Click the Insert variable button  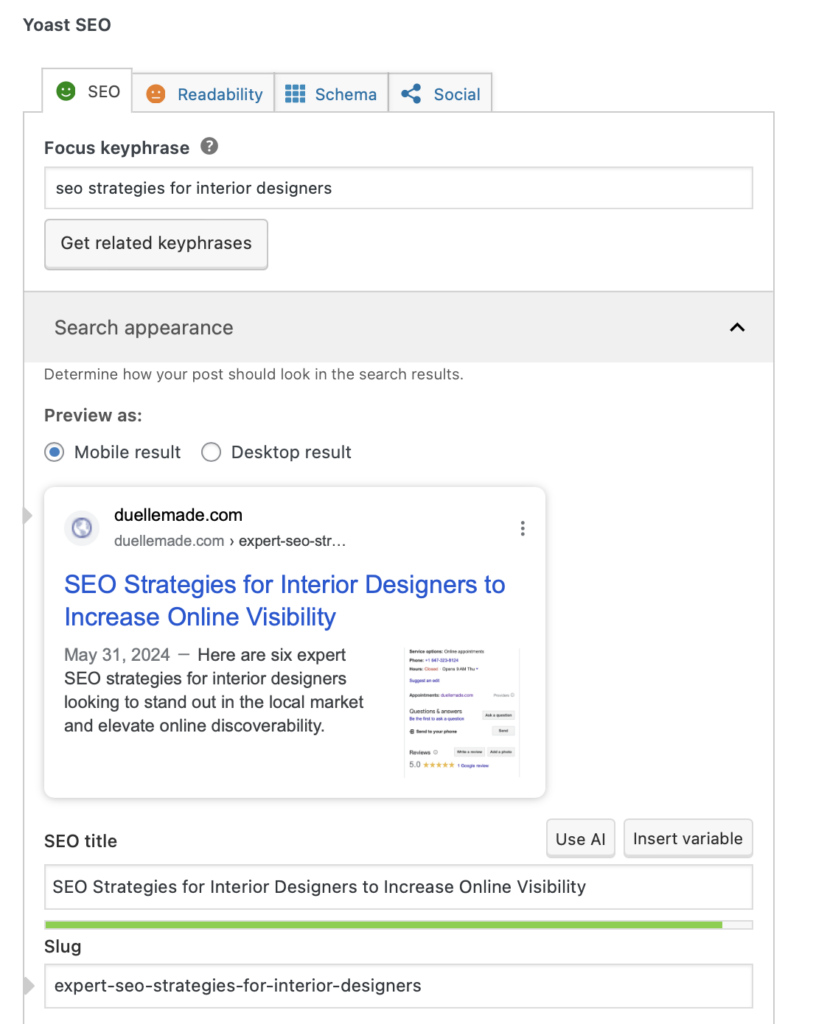(688, 839)
